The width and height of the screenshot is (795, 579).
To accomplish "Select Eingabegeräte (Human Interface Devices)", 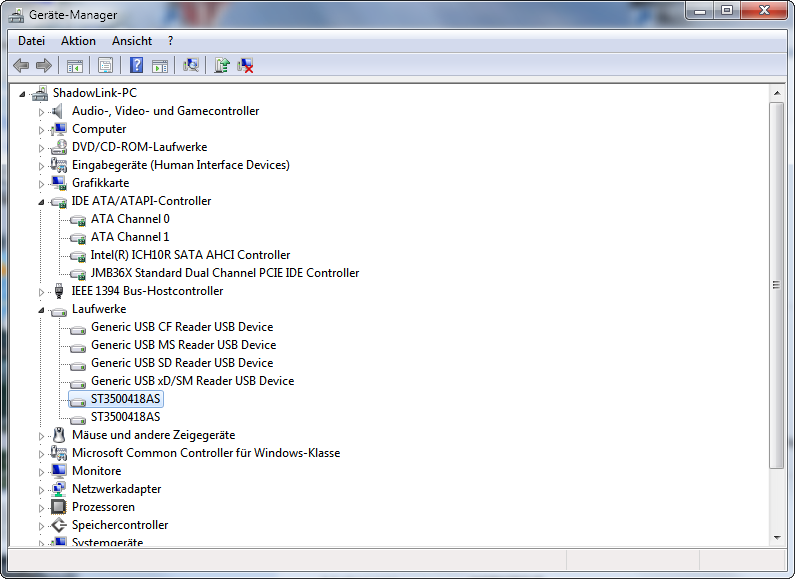I will (180, 165).
